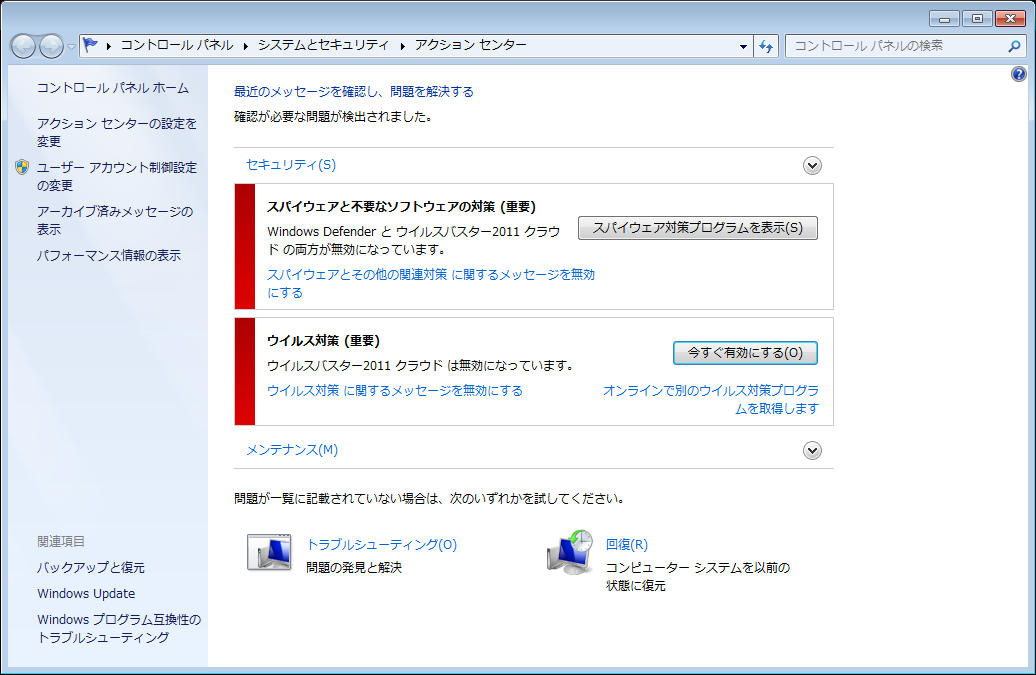1036x675 pixels.
Task: Select コントロール パネル breadcrumb segment
Action: point(176,45)
